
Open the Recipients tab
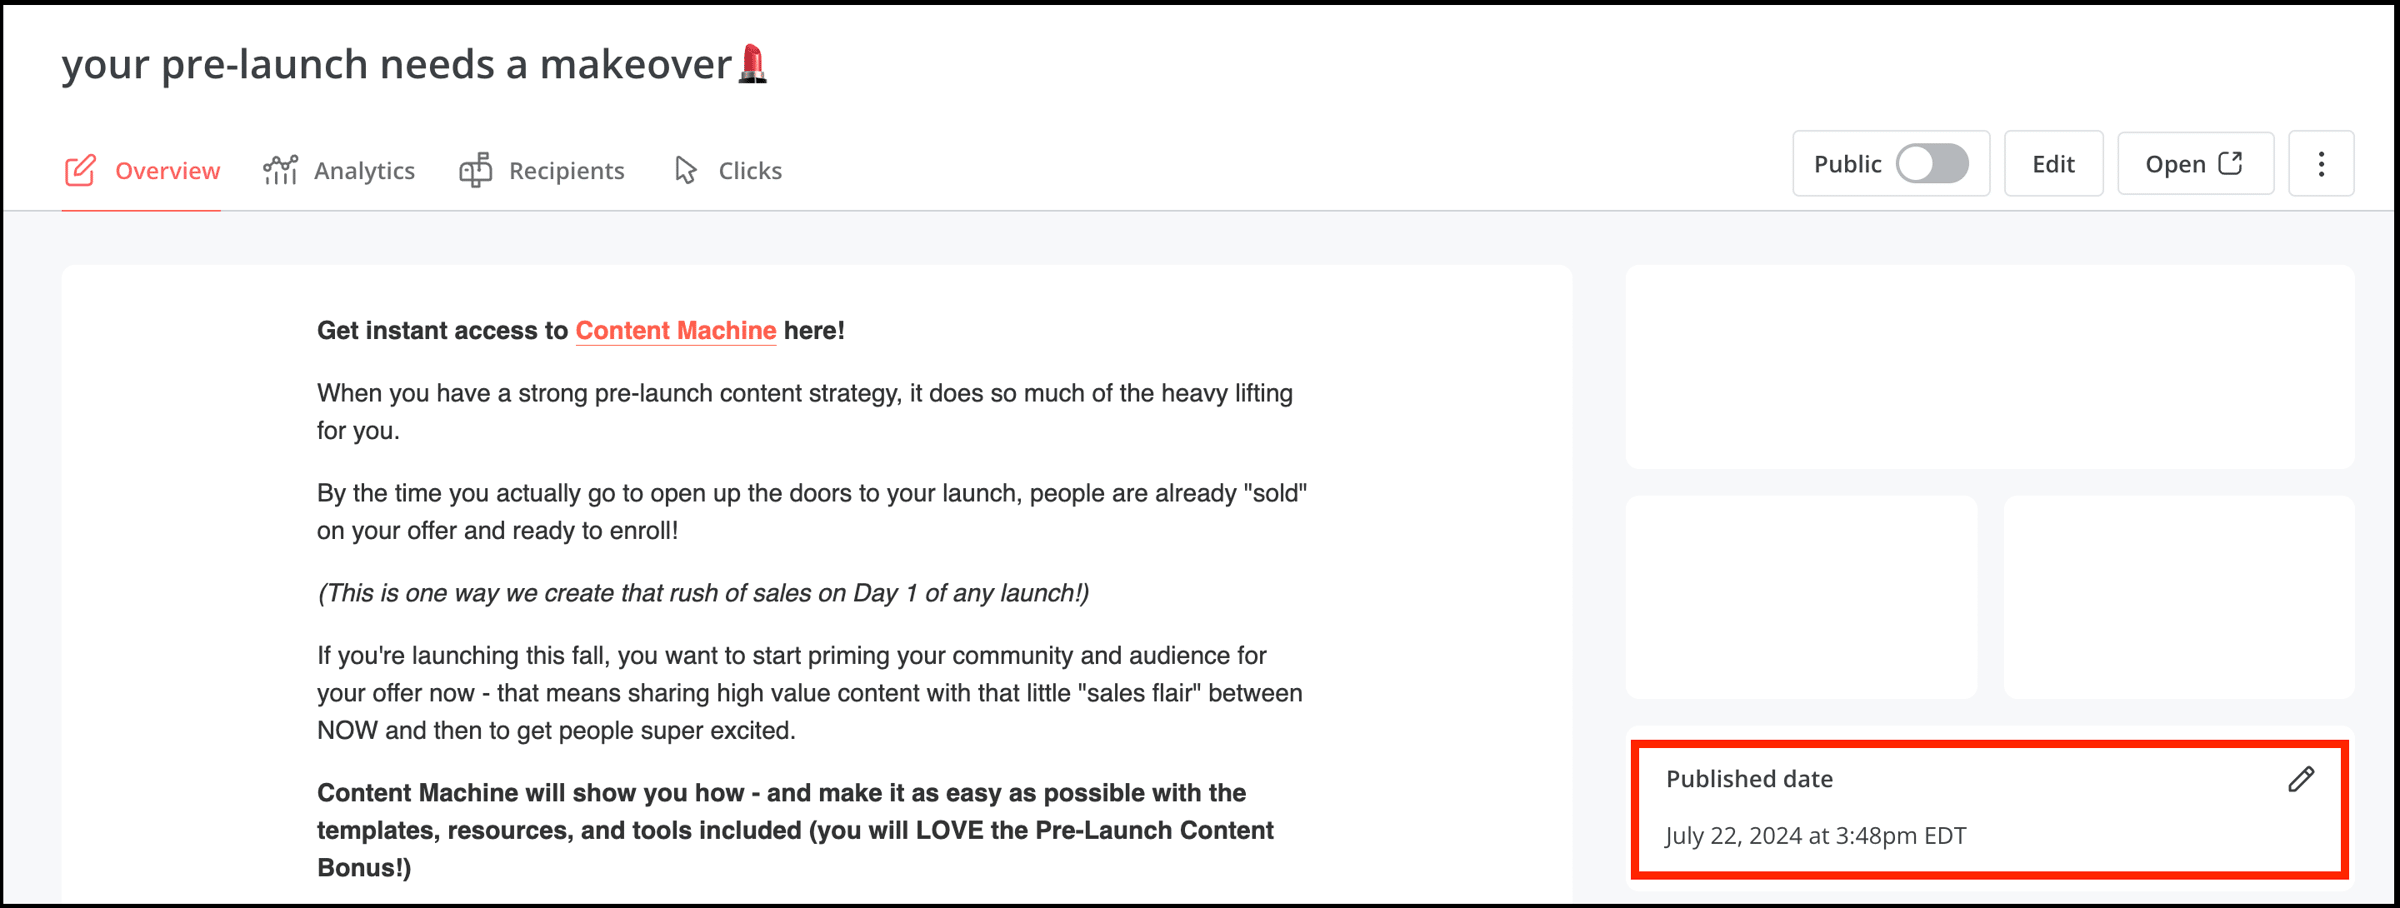542,170
